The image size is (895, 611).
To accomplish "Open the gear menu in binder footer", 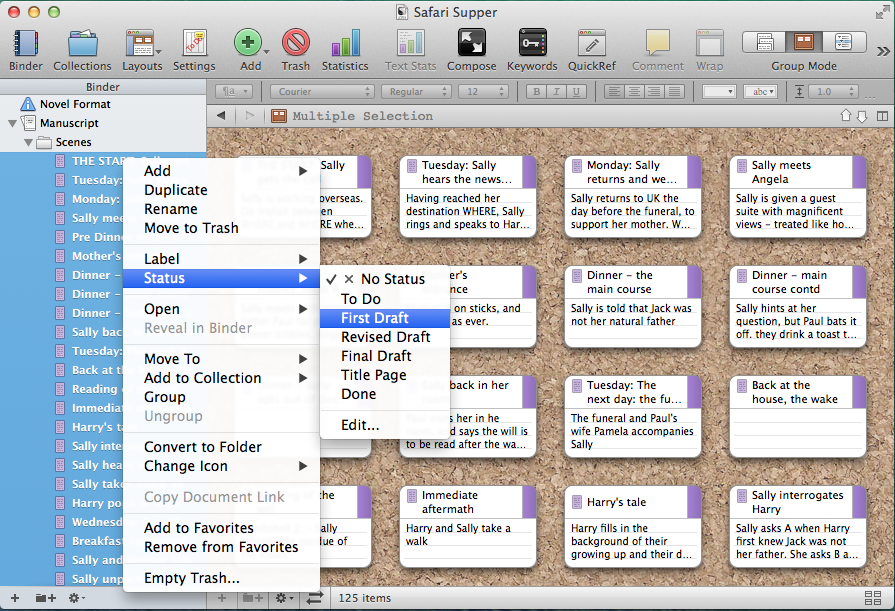I will (76, 598).
